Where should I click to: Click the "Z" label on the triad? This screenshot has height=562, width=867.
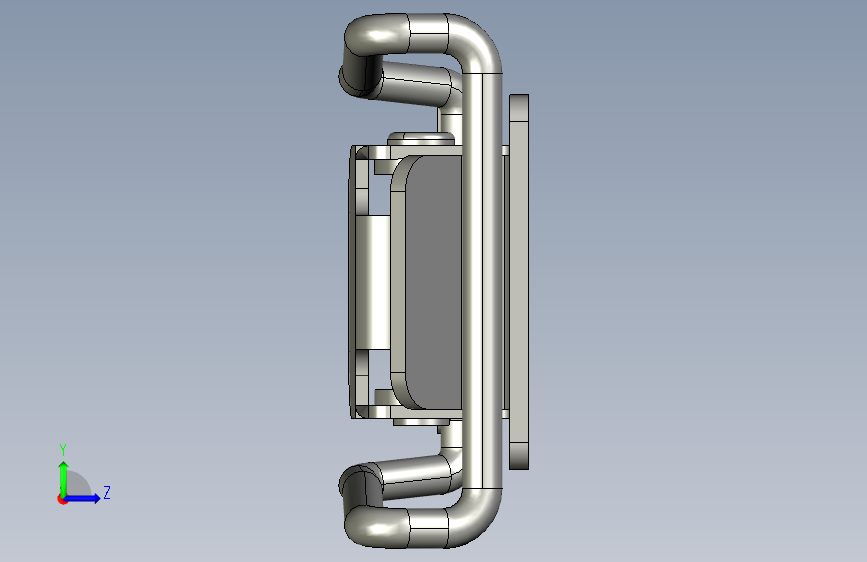pyautogui.click(x=107, y=492)
